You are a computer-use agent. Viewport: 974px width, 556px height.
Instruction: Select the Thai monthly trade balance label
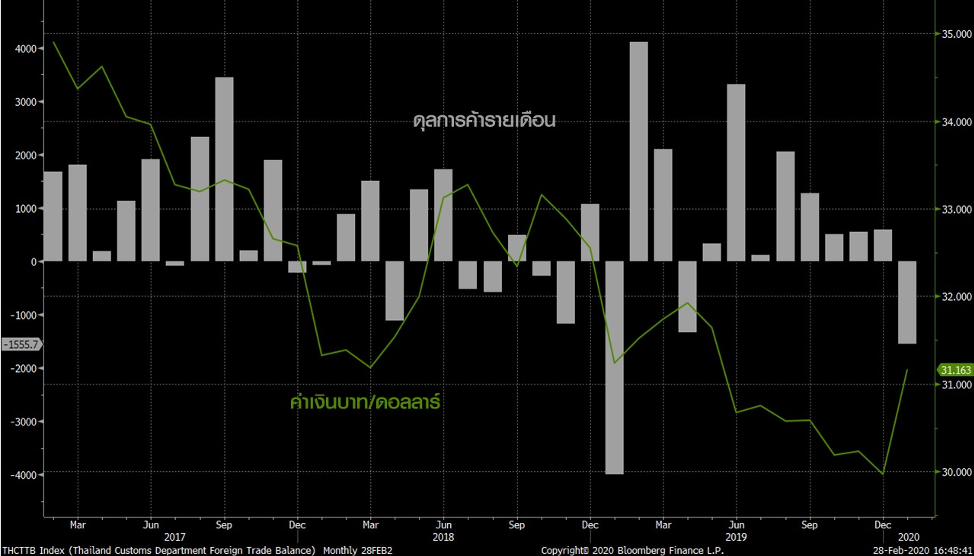pos(484,121)
